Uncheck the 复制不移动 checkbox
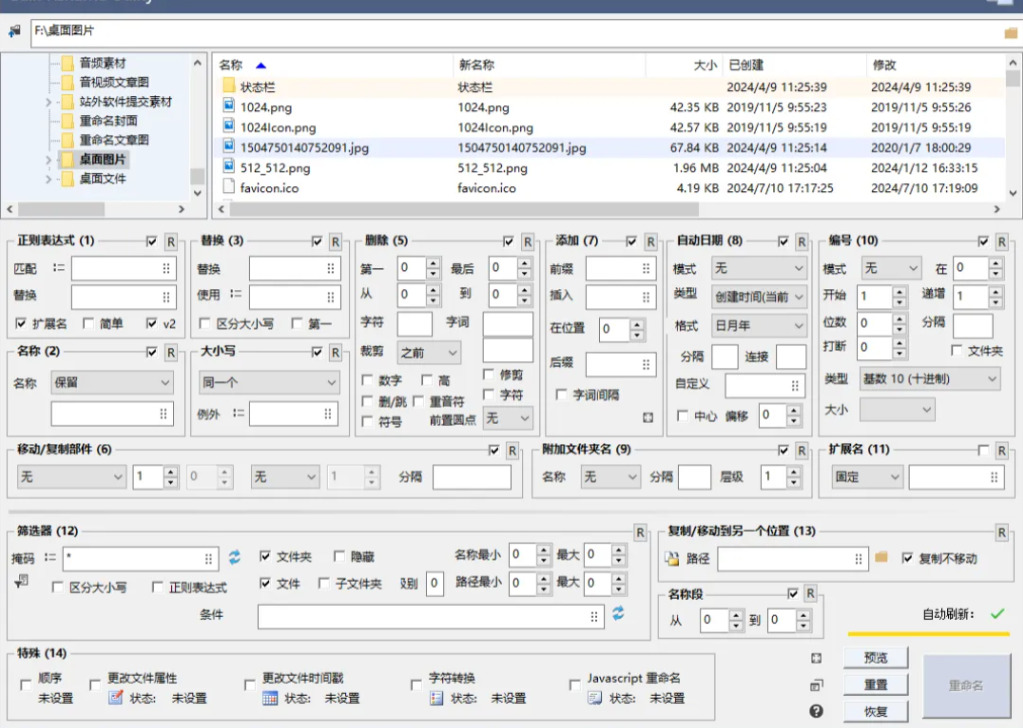This screenshot has width=1023, height=728. pyautogui.click(x=907, y=558)
